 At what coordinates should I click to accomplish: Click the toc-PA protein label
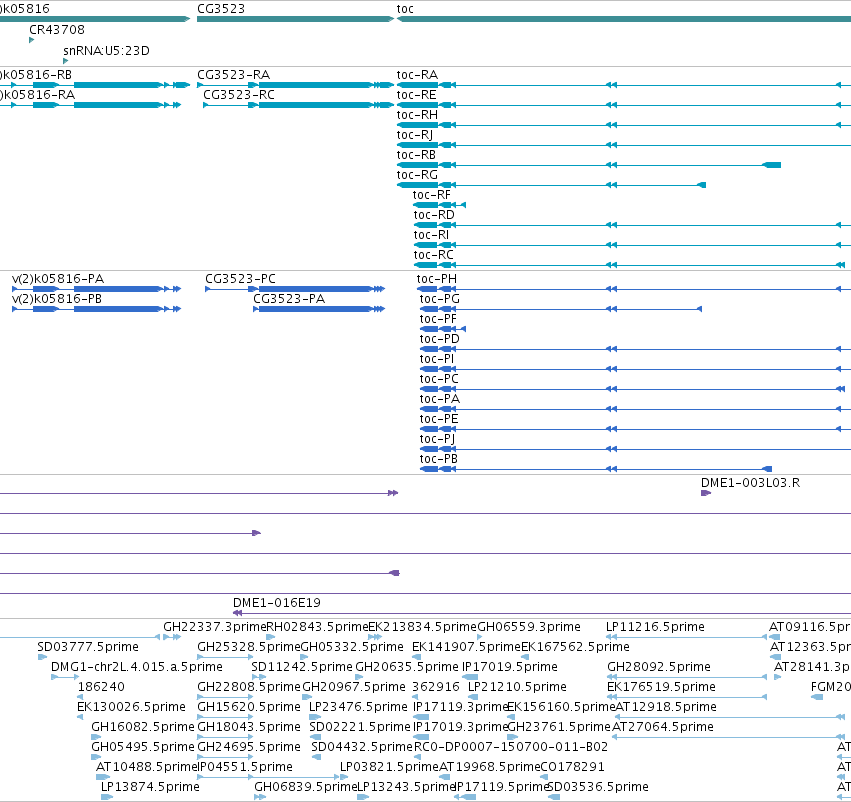pyautogui.click(x=440, y=399)
